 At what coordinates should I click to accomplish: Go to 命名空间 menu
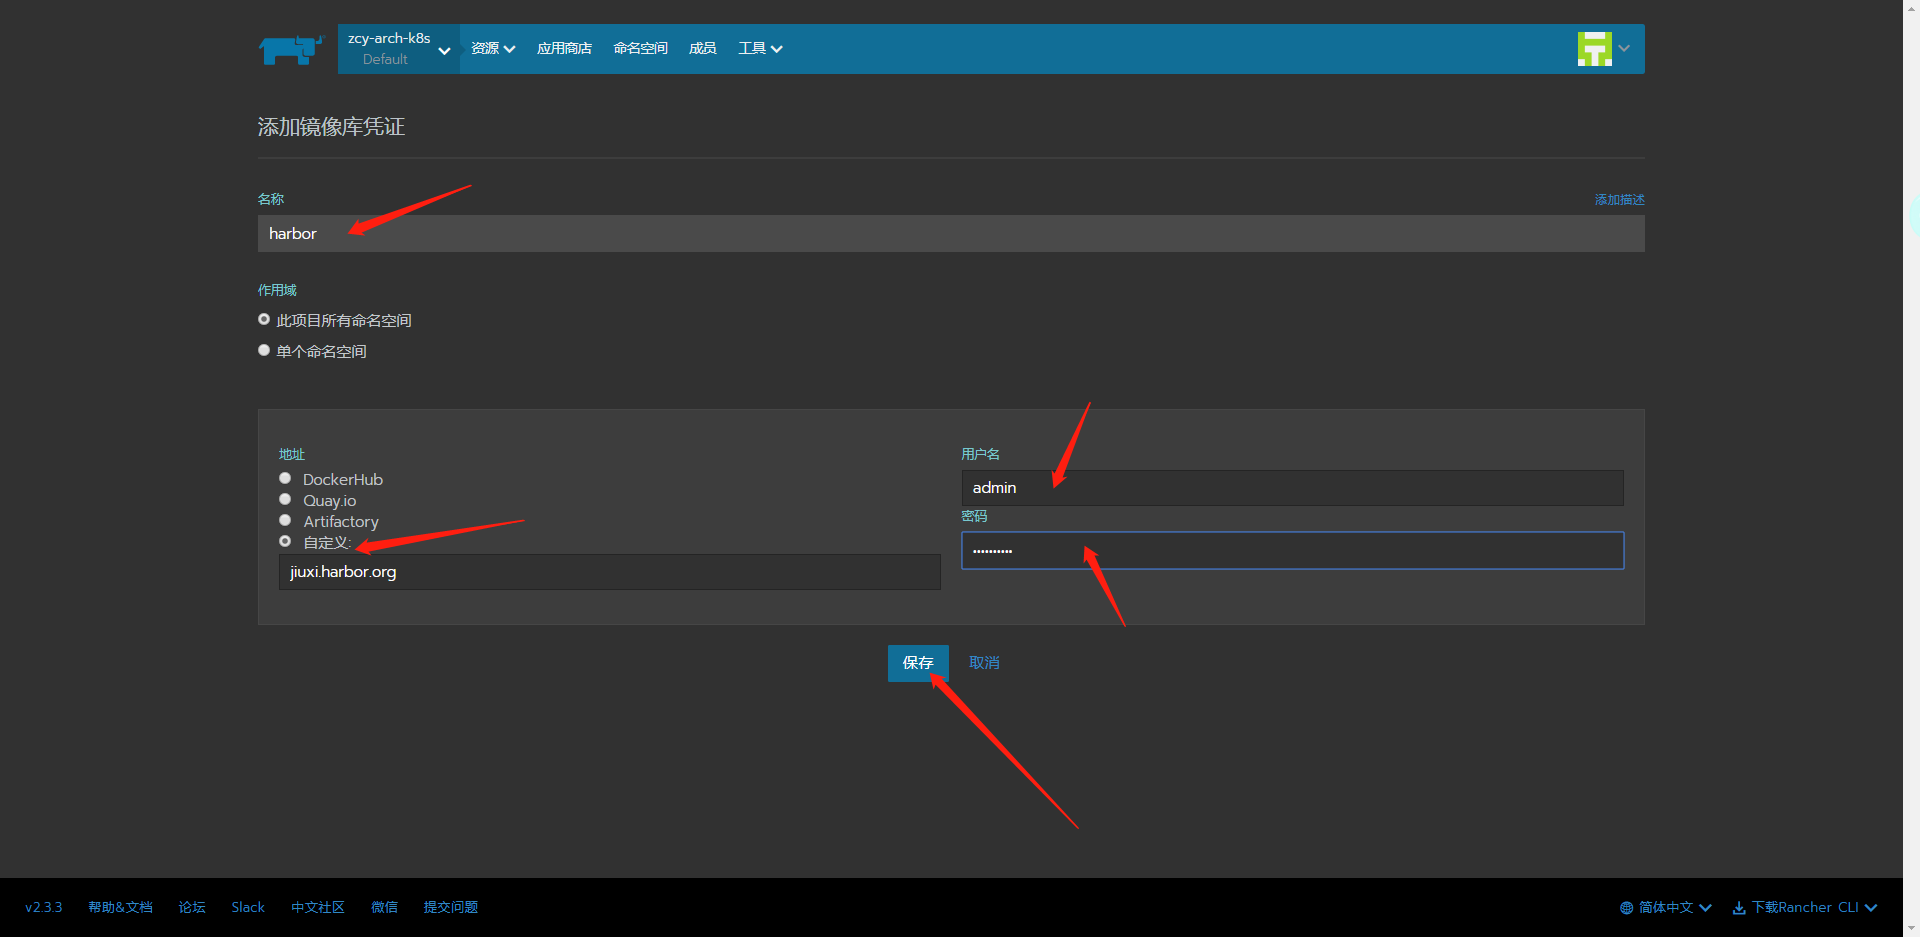click(x=640, y=49)
